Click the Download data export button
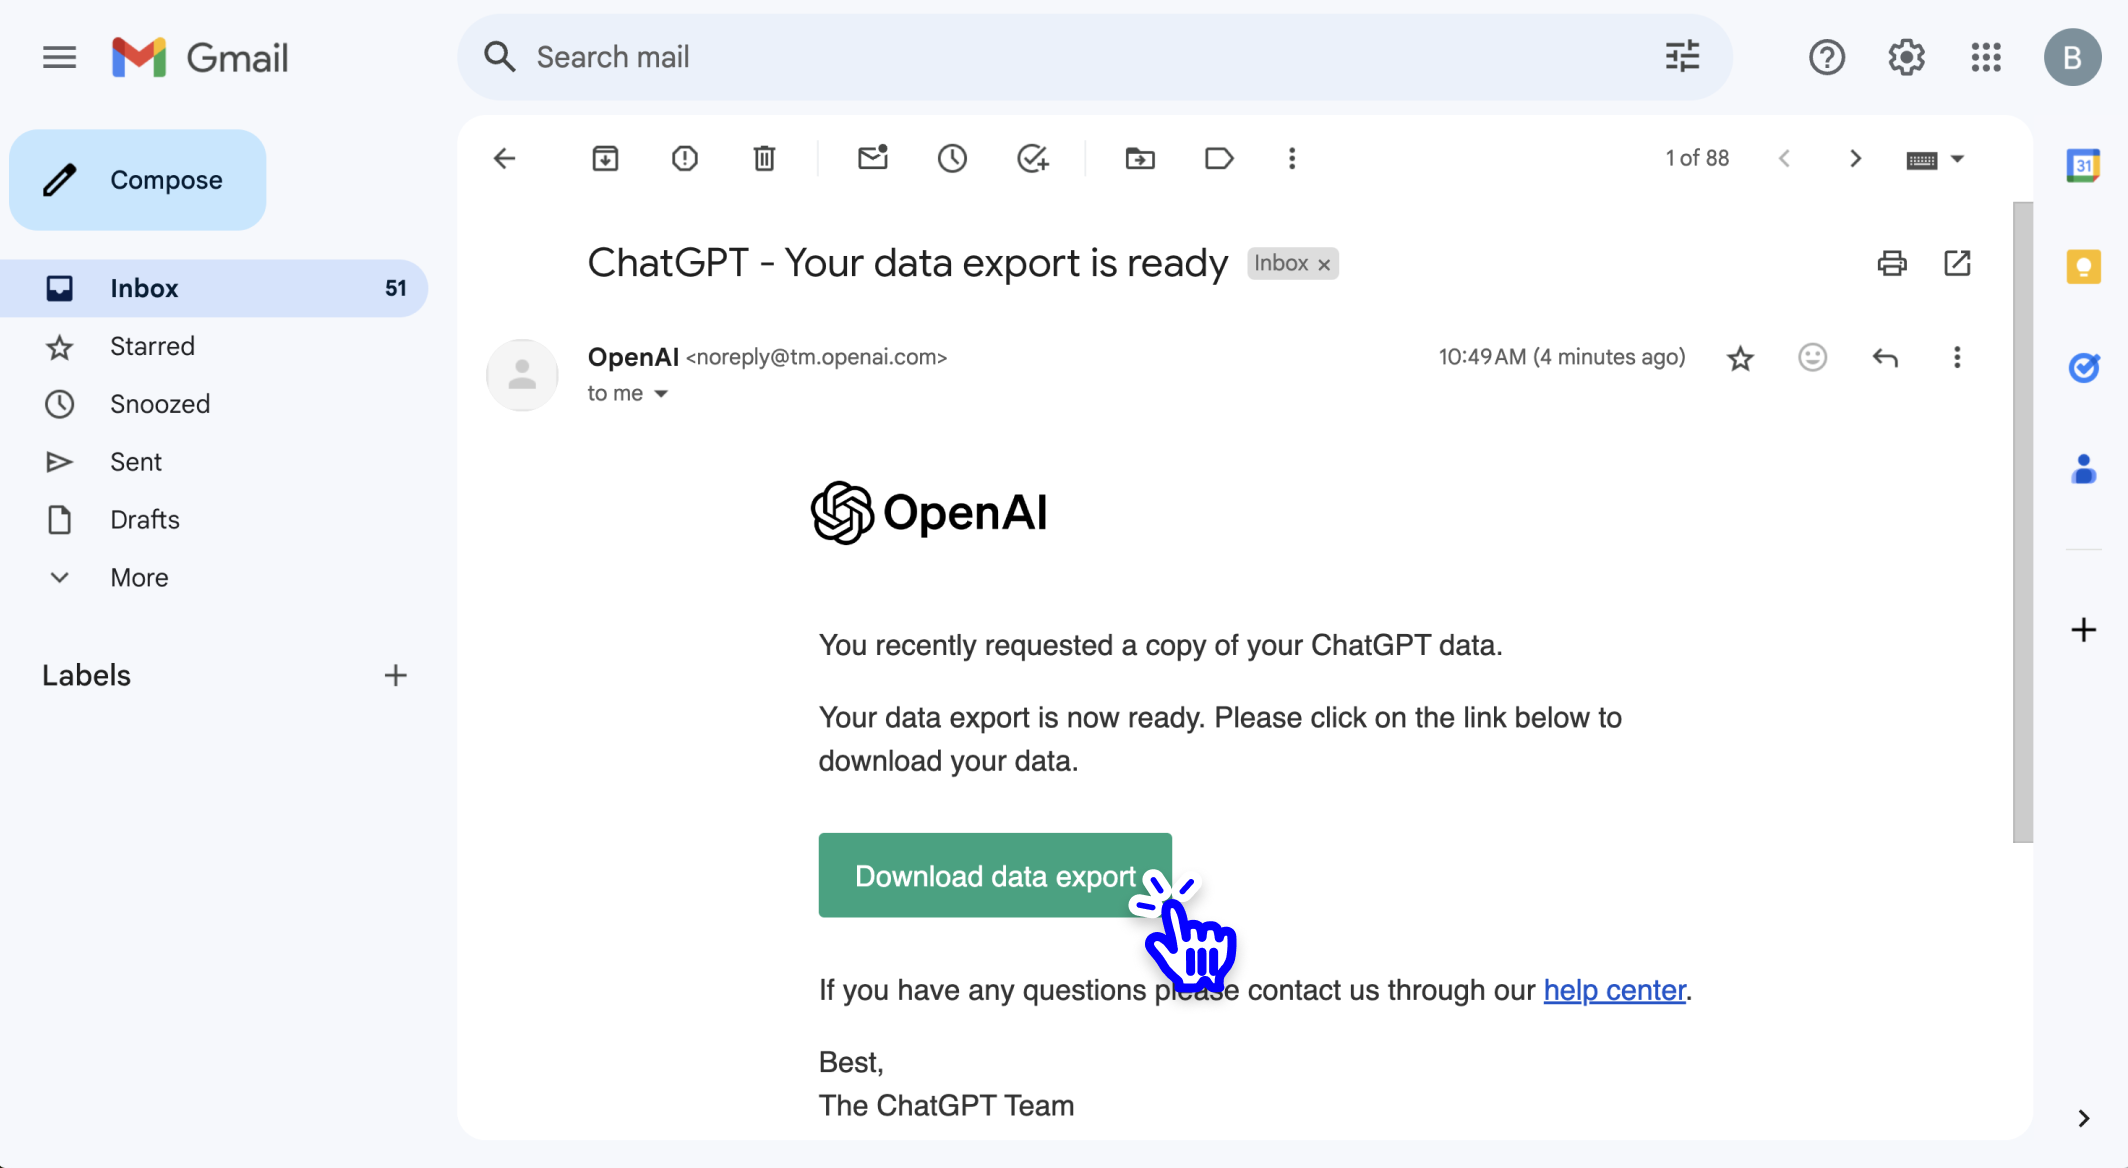 tap(994, 876)
